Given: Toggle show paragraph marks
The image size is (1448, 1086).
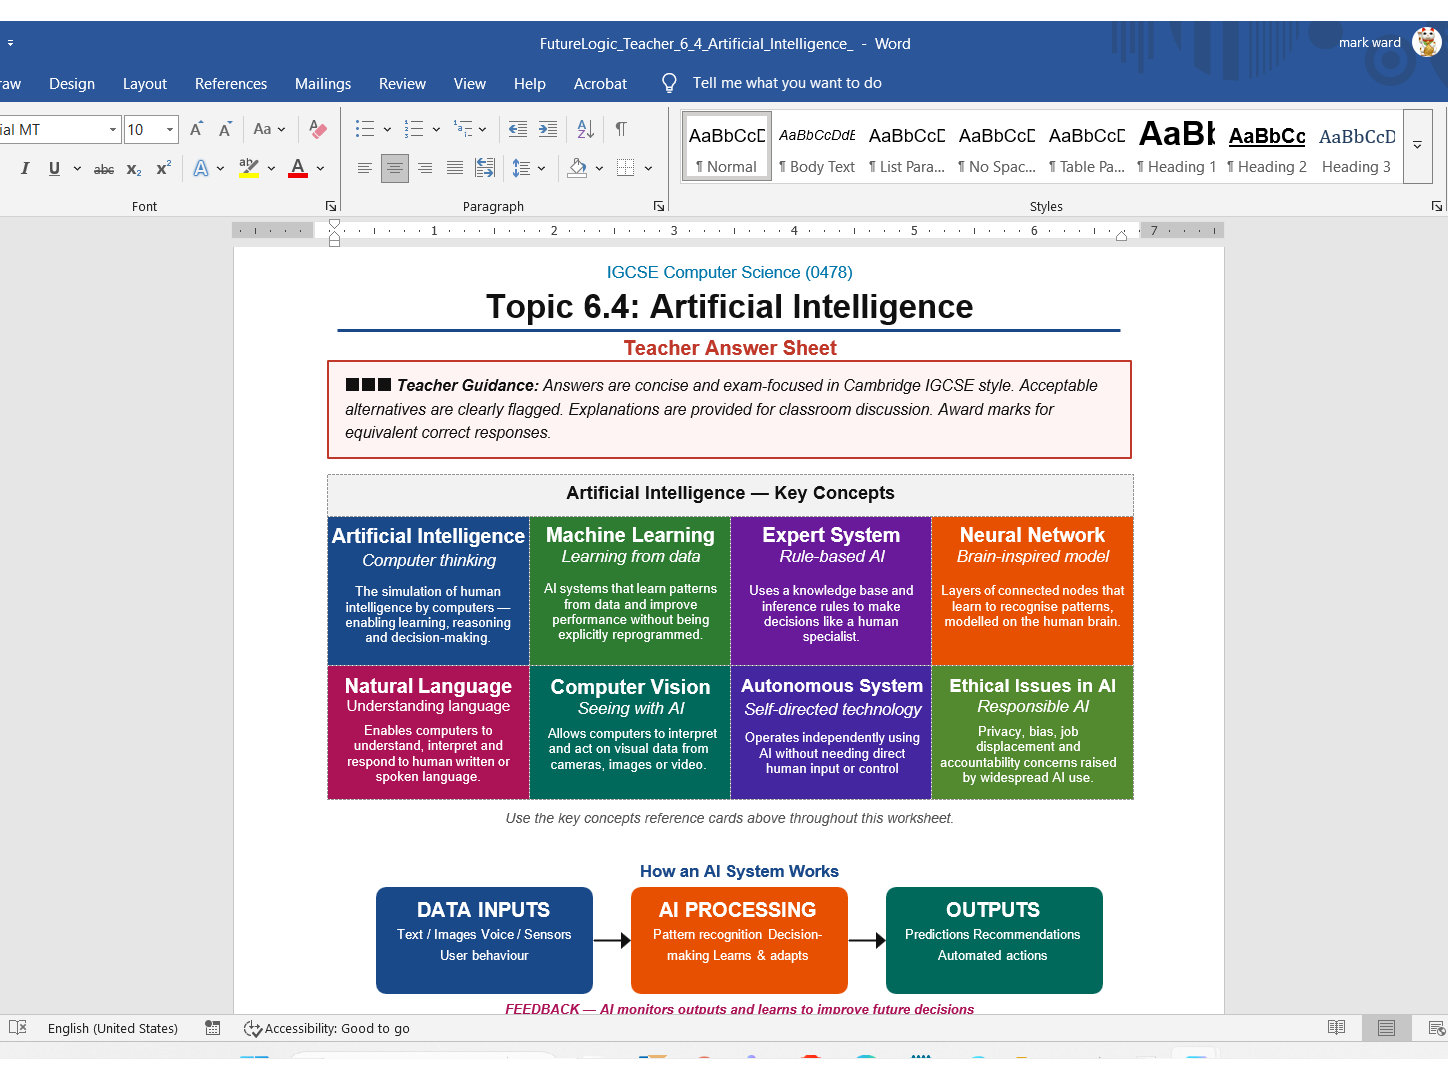Looking at the screenshot, I should pos(621,129).
